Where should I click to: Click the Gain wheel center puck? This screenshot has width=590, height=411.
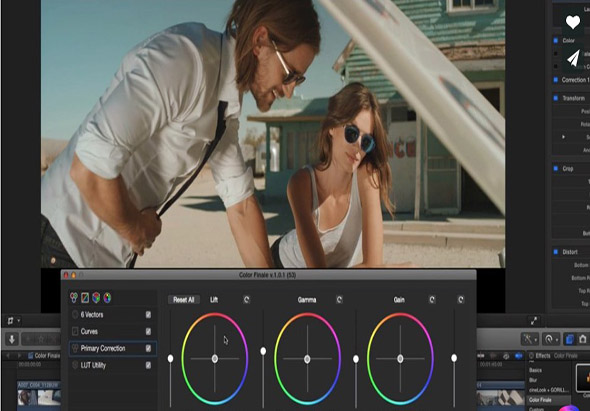pyautogui.click(x=400, y=359)
